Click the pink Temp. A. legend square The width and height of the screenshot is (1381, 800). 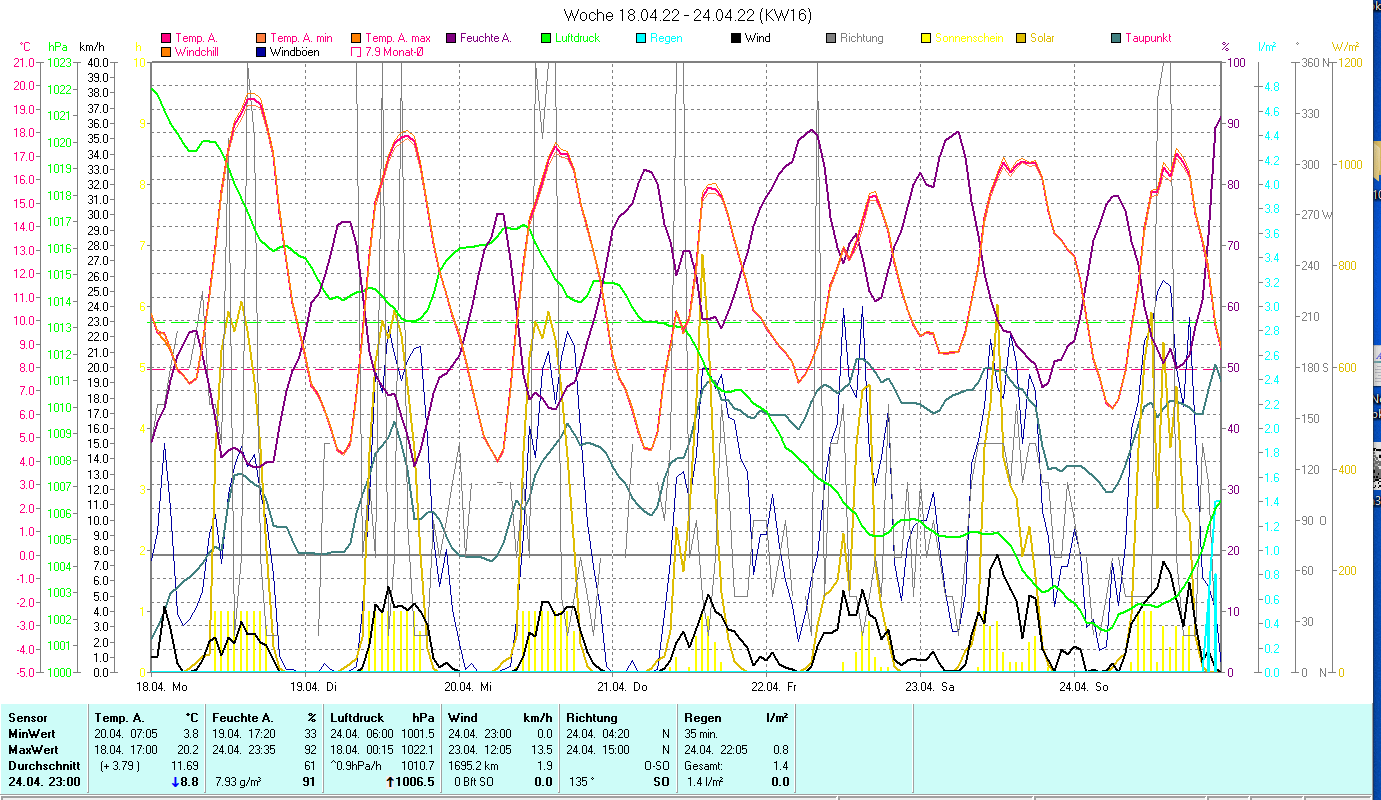[166, 39]
